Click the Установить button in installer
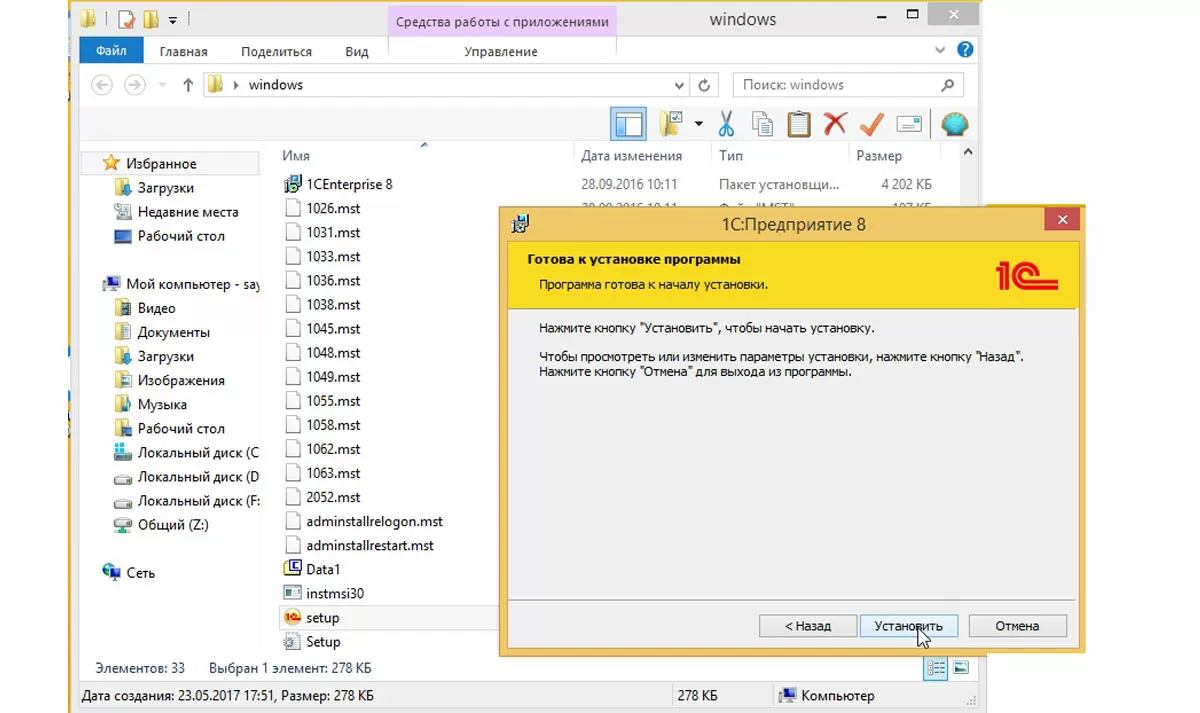The image size is (1200, 713). [909, 626]
